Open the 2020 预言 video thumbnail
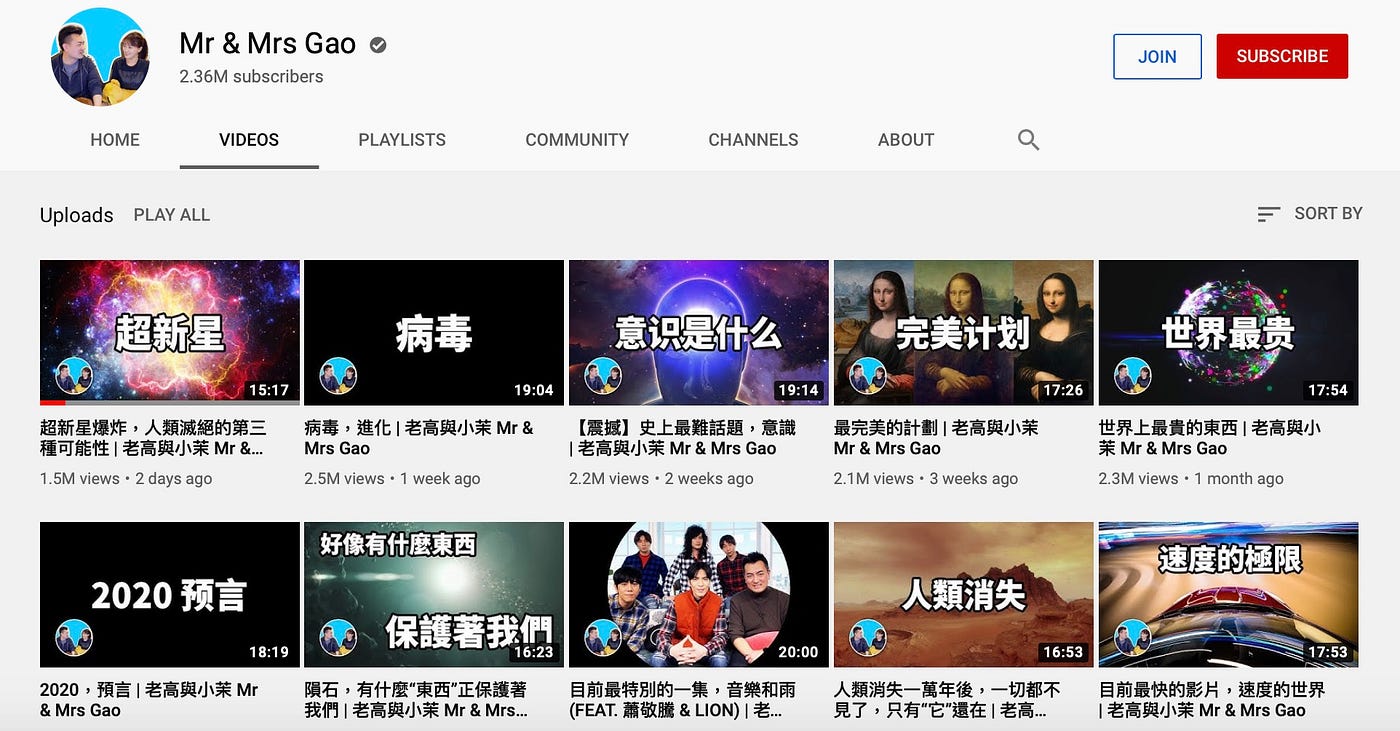This screenshot has width=1400, height=731. [x=170, y=595]
